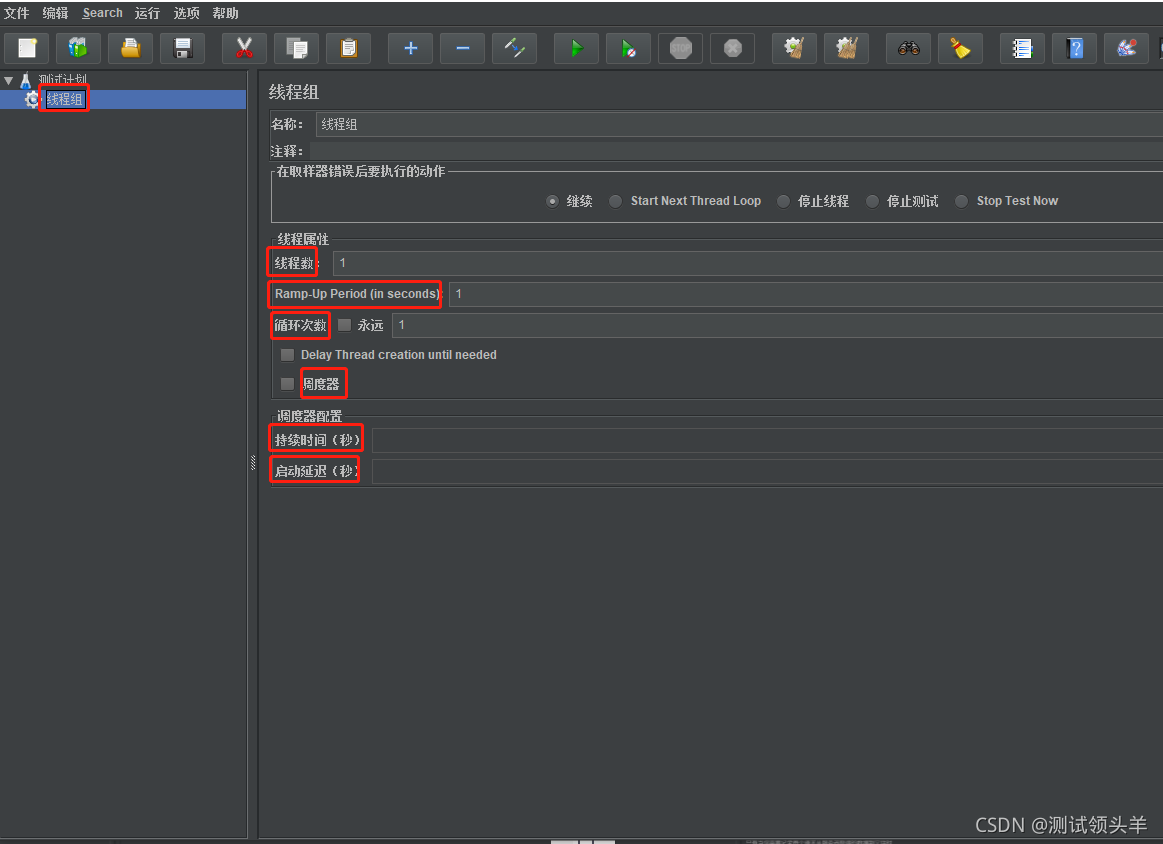This screenshot has height=844, width=1163.
Task: Click the Shutdown round X icon
Action: tap(732, 48)
